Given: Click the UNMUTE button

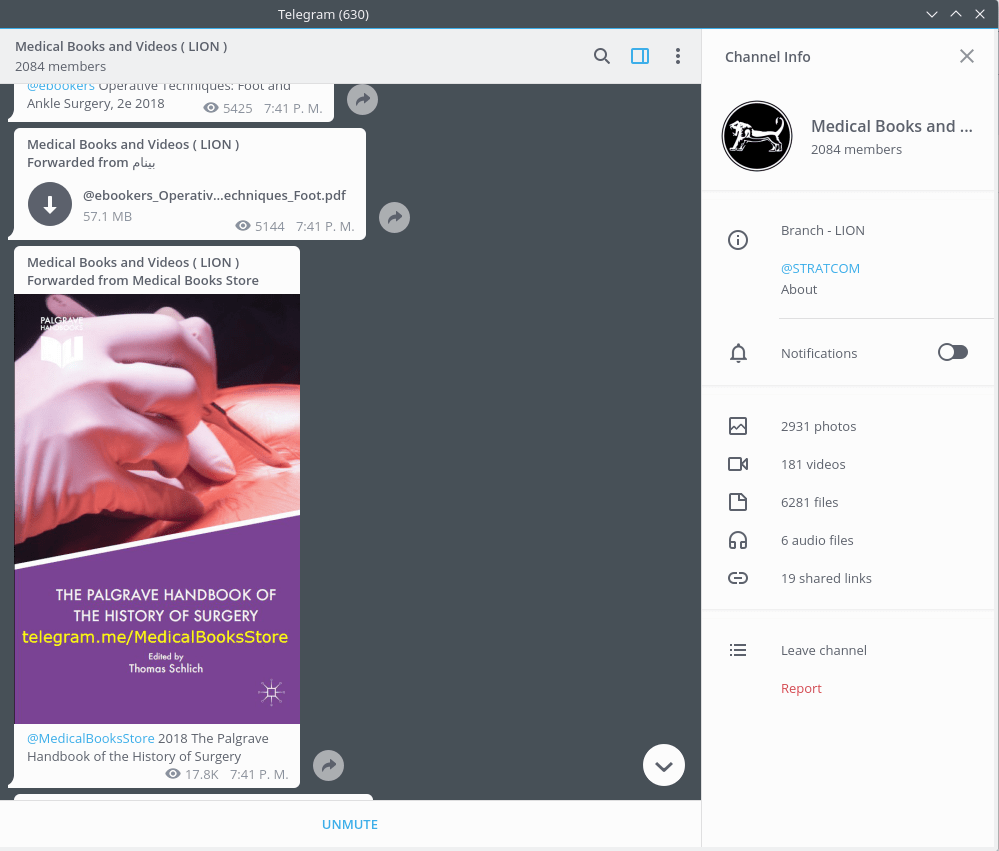Looking at the screenshot, I should point(350,824).
